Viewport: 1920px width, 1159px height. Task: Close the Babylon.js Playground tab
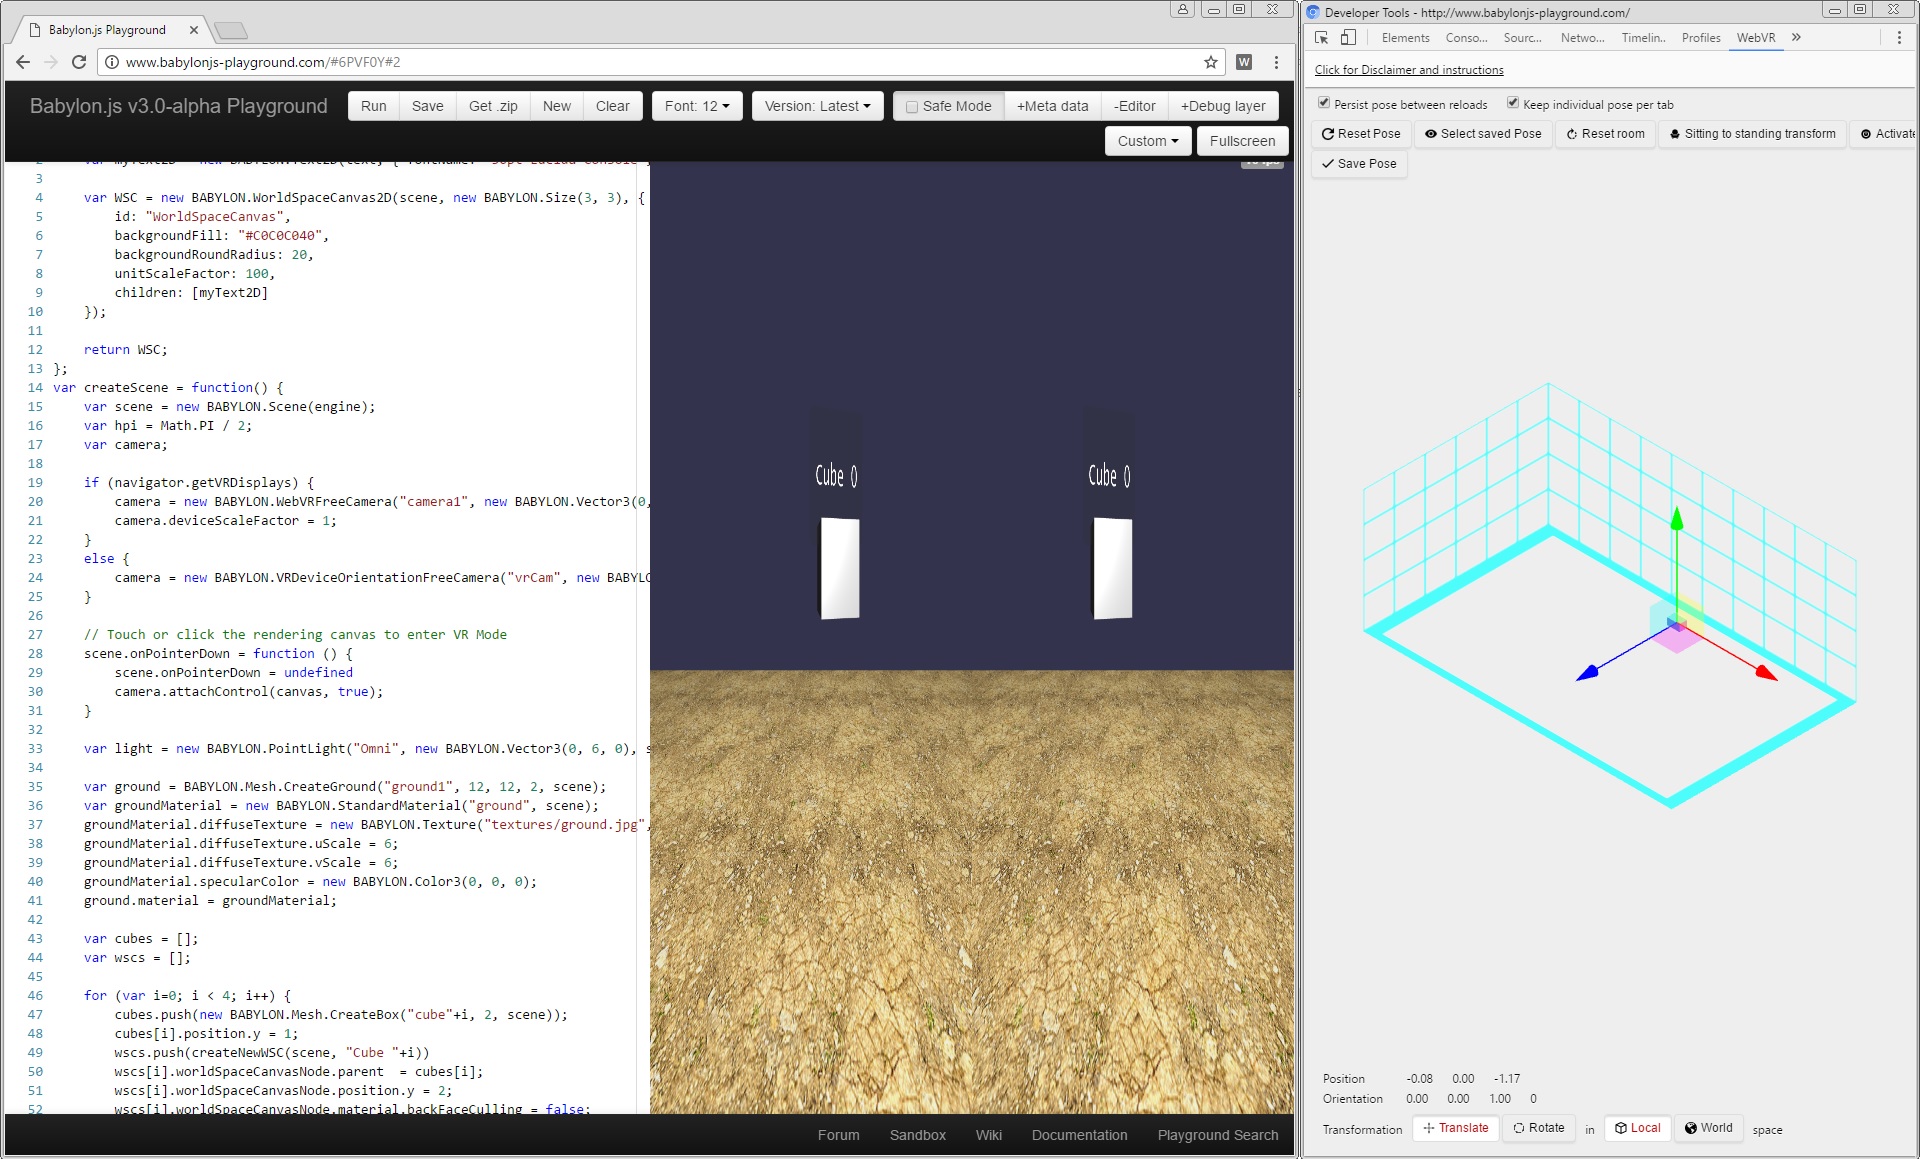point(194,30)
